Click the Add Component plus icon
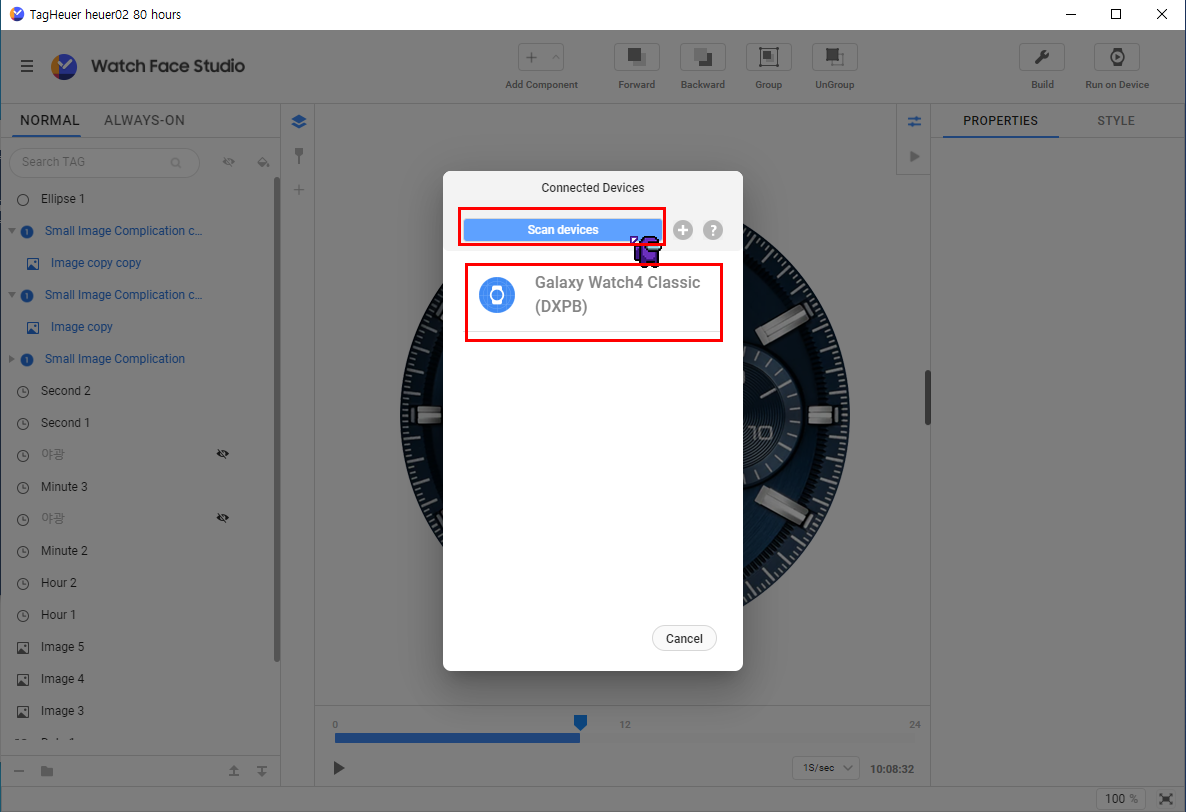This screenshot has width=1186, height=812. click(532, 57)
